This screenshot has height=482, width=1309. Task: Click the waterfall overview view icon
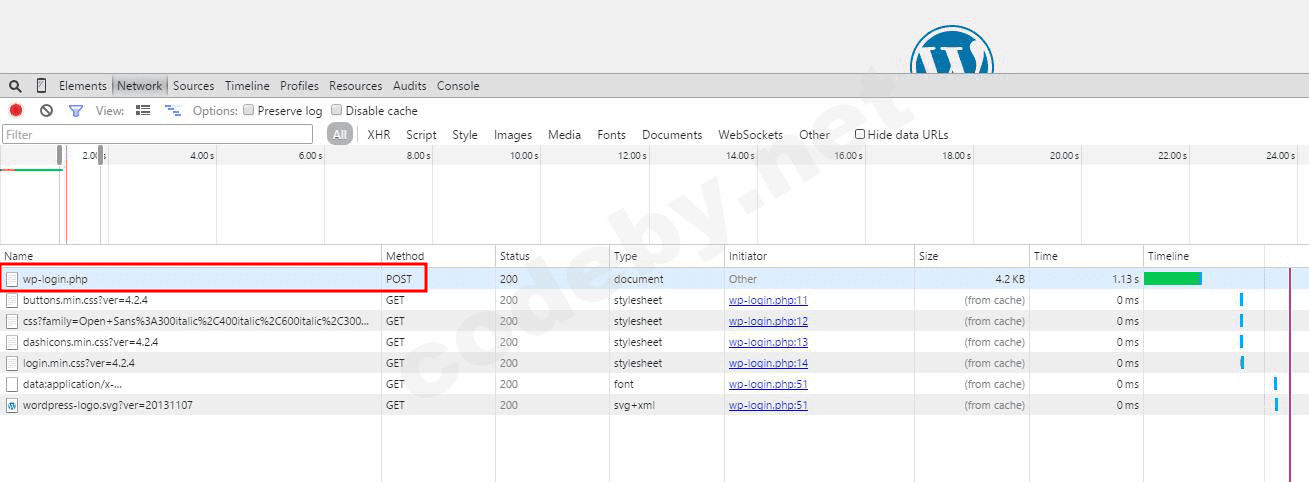click(x=173, y=111)
